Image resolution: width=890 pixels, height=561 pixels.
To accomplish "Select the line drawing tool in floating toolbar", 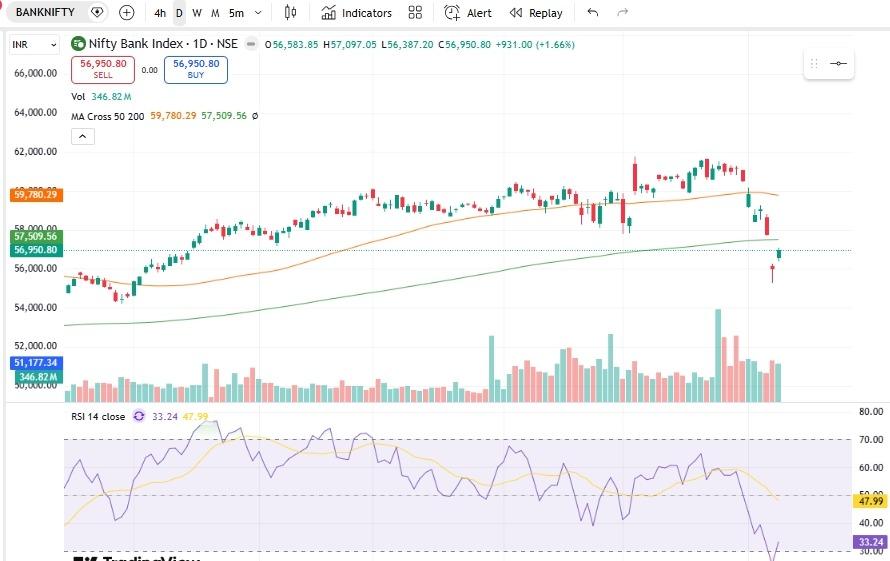I will (838, 63).
